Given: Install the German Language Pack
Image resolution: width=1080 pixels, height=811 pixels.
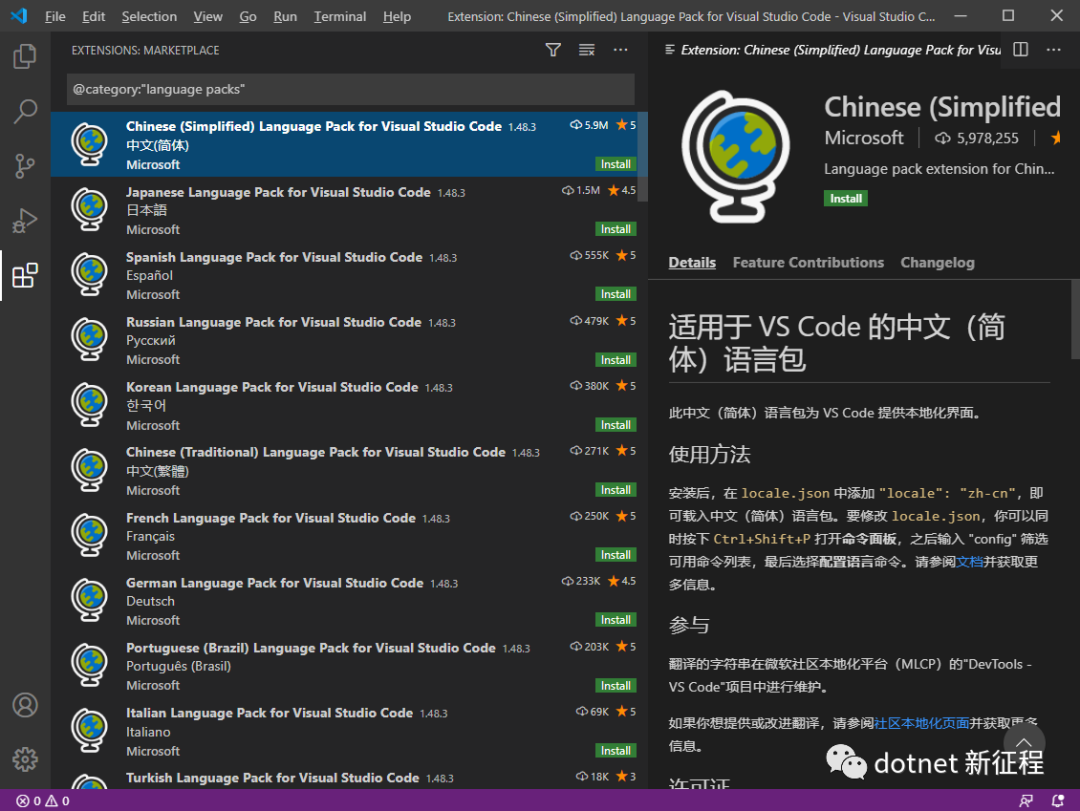Looking at the screenshot, I should click(x=616, y=620).
